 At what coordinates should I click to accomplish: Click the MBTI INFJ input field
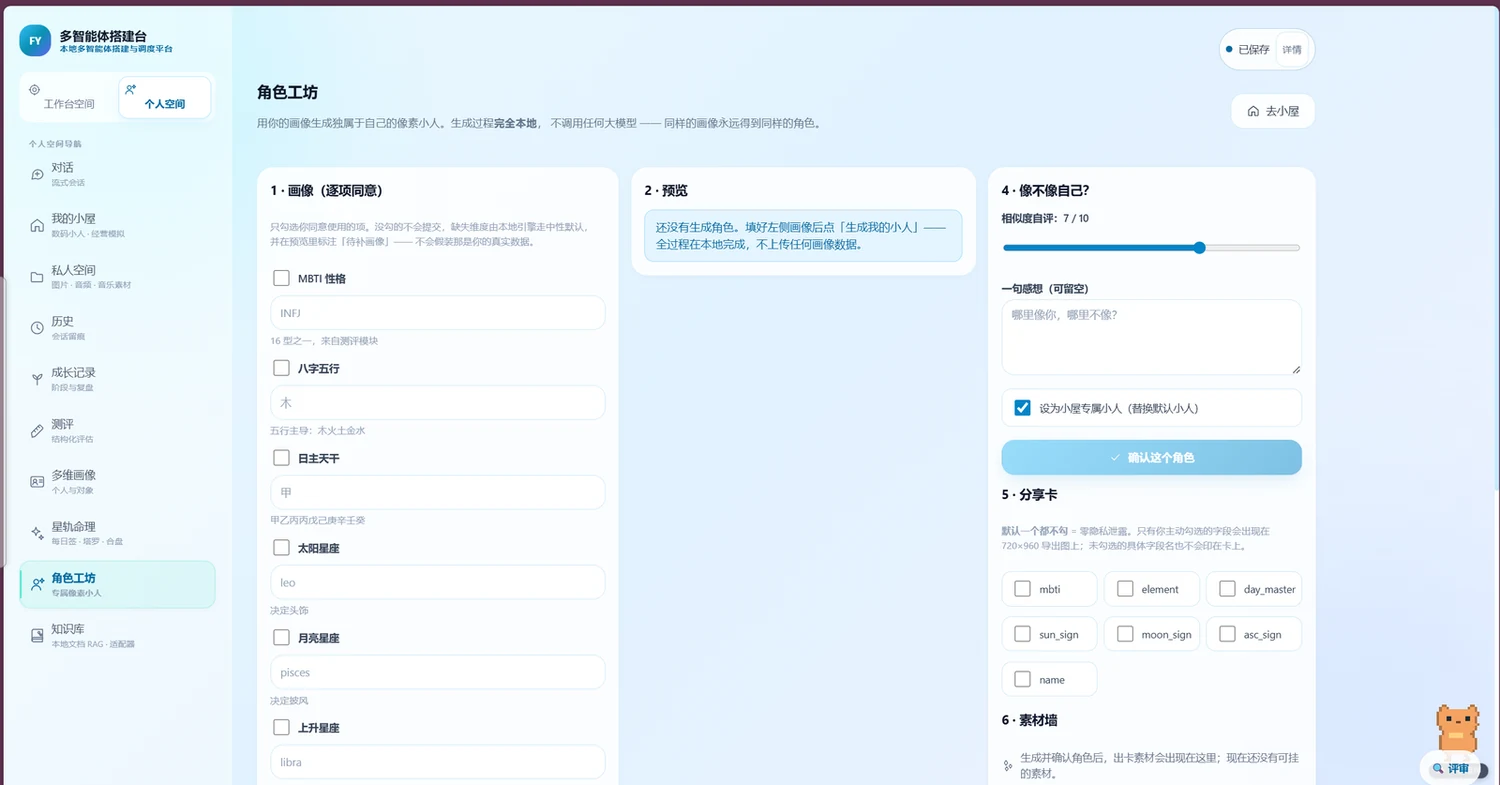tap(438, 313)
